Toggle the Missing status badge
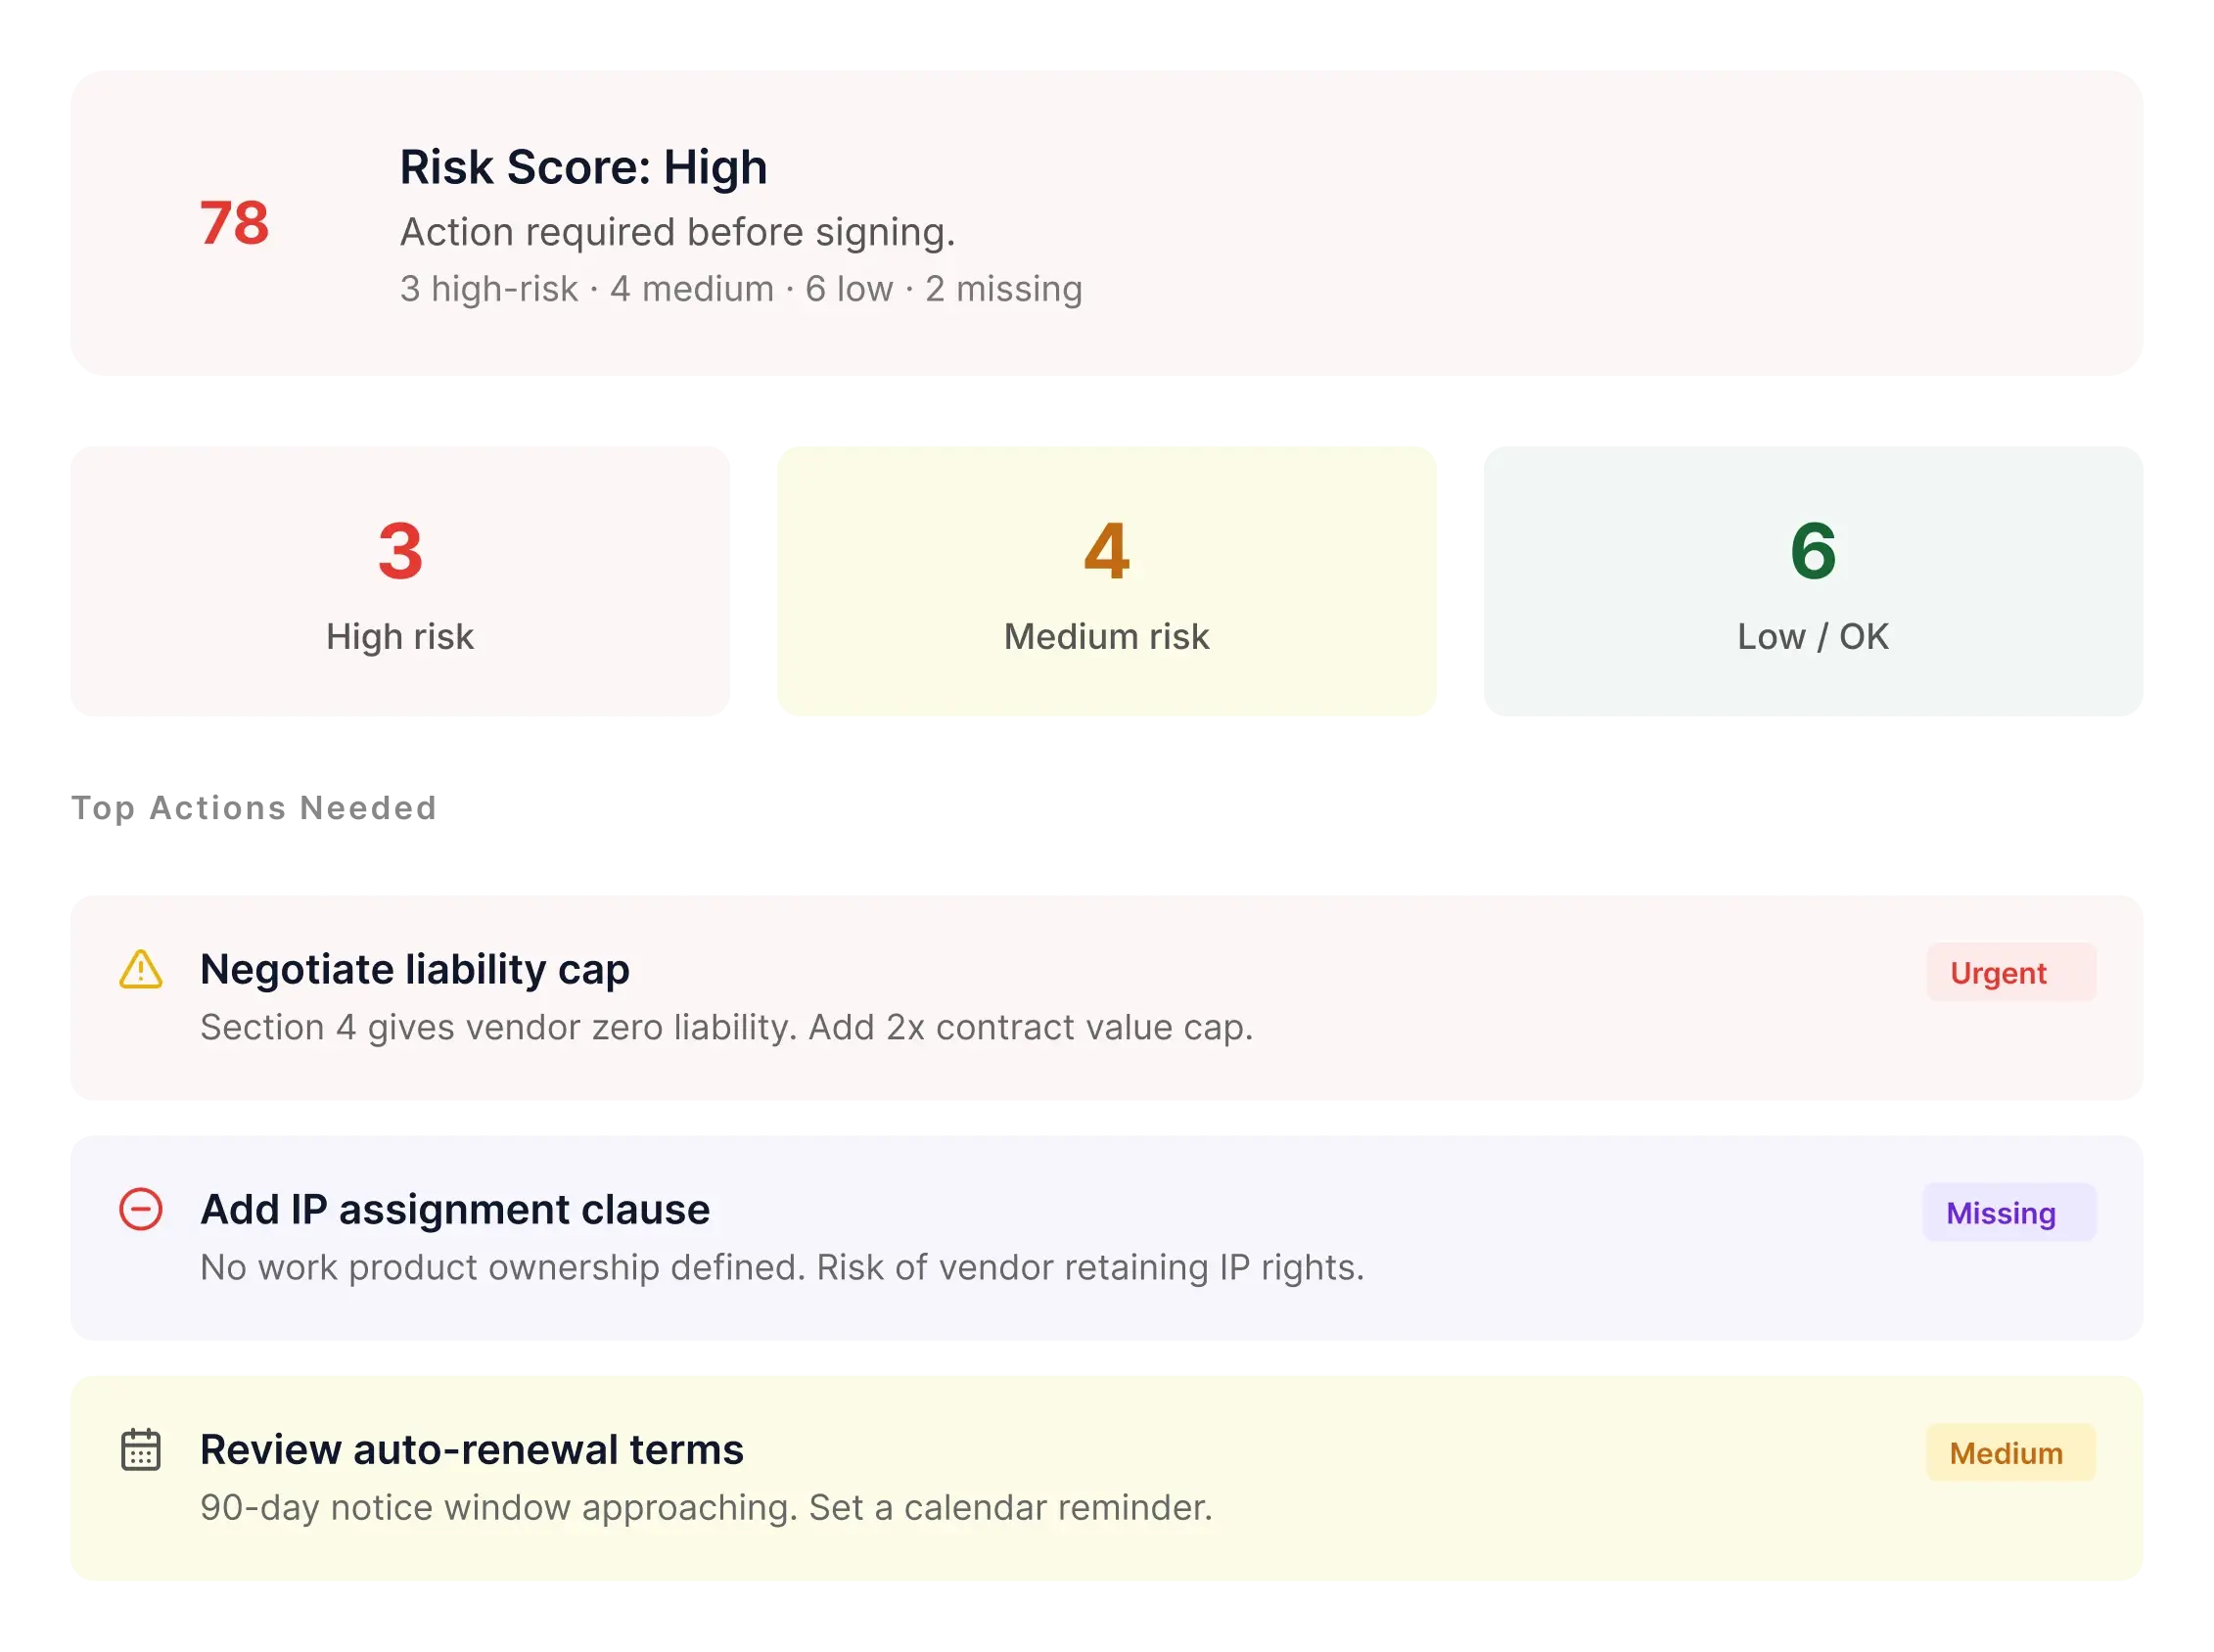The image size is (2214, 1652). click(2010, 1212)
